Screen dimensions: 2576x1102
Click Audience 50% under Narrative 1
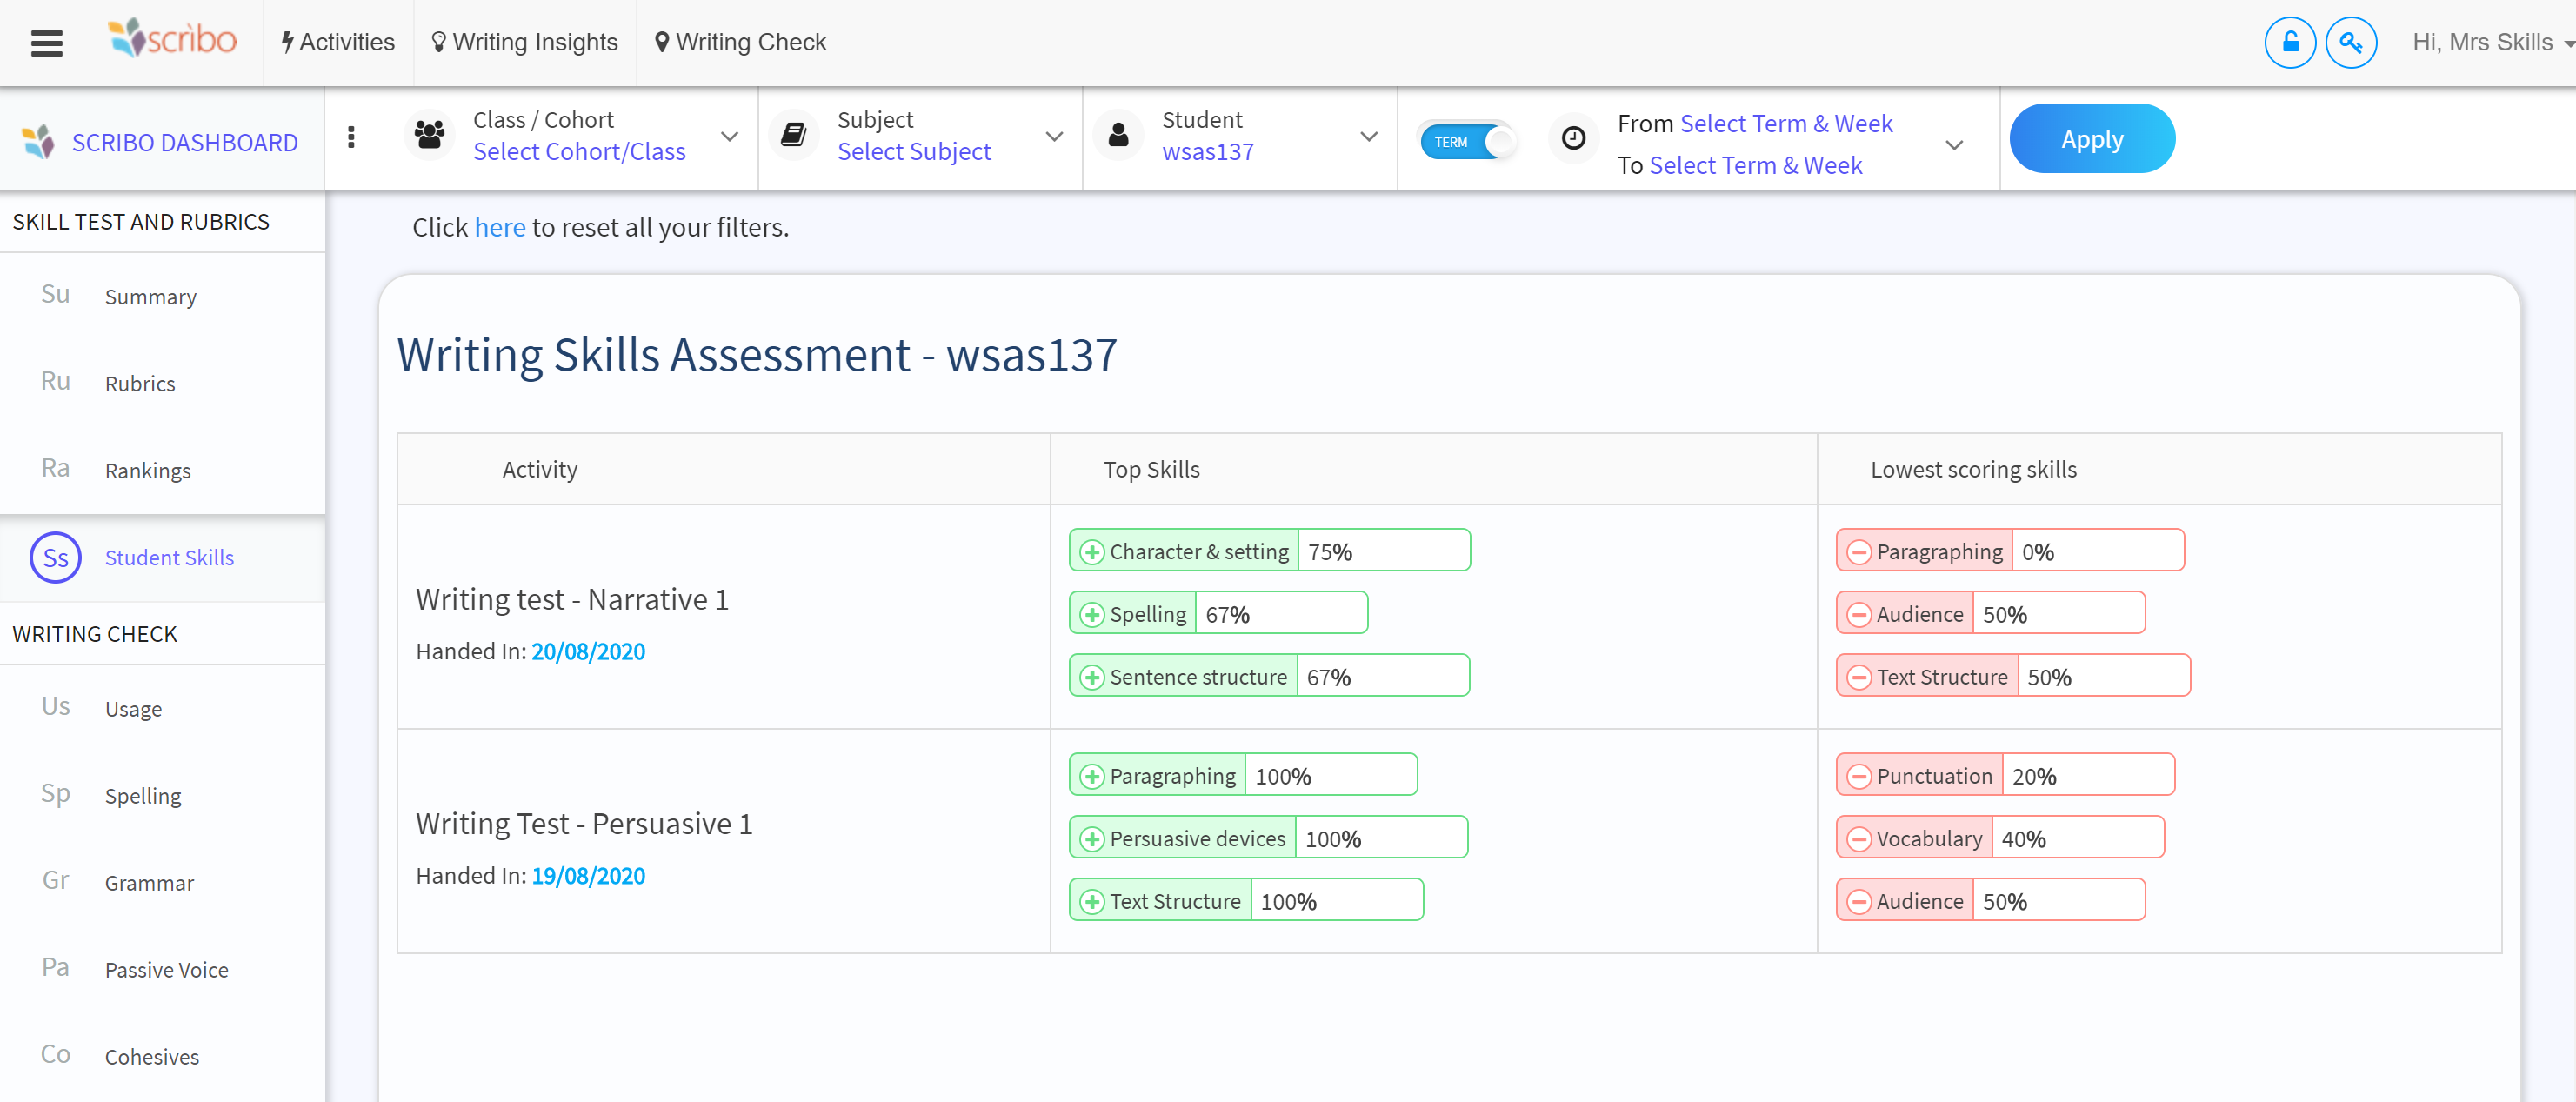point(1990,614)
